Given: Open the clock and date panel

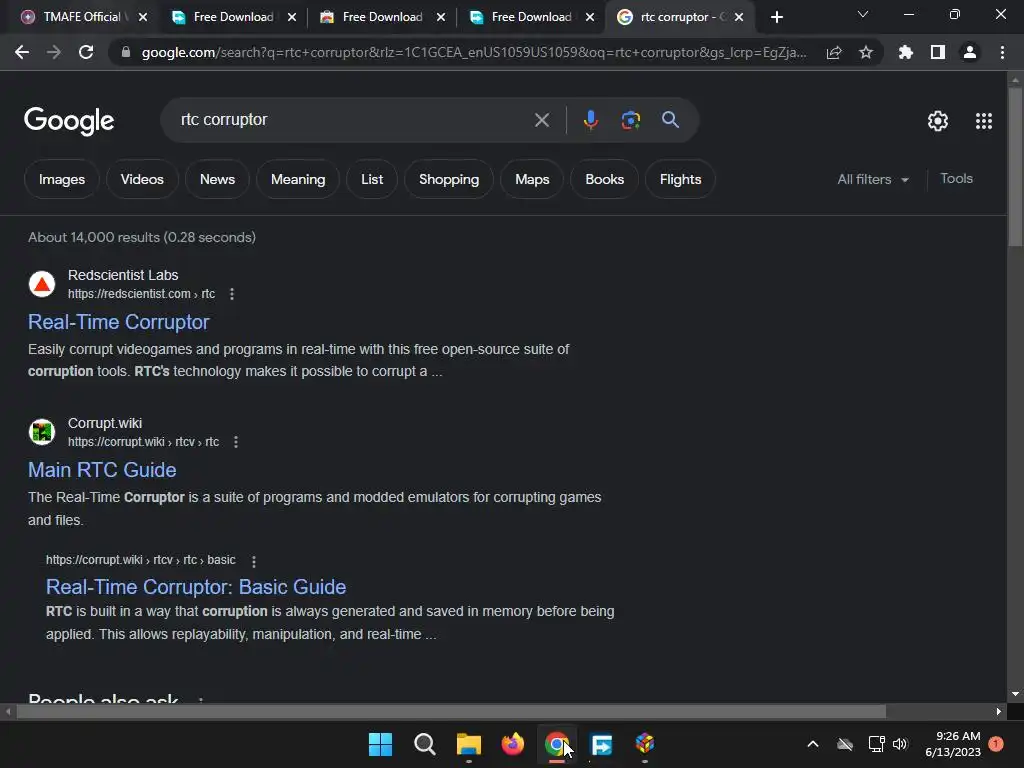Looking at the screenshot, I should point(953,744).
